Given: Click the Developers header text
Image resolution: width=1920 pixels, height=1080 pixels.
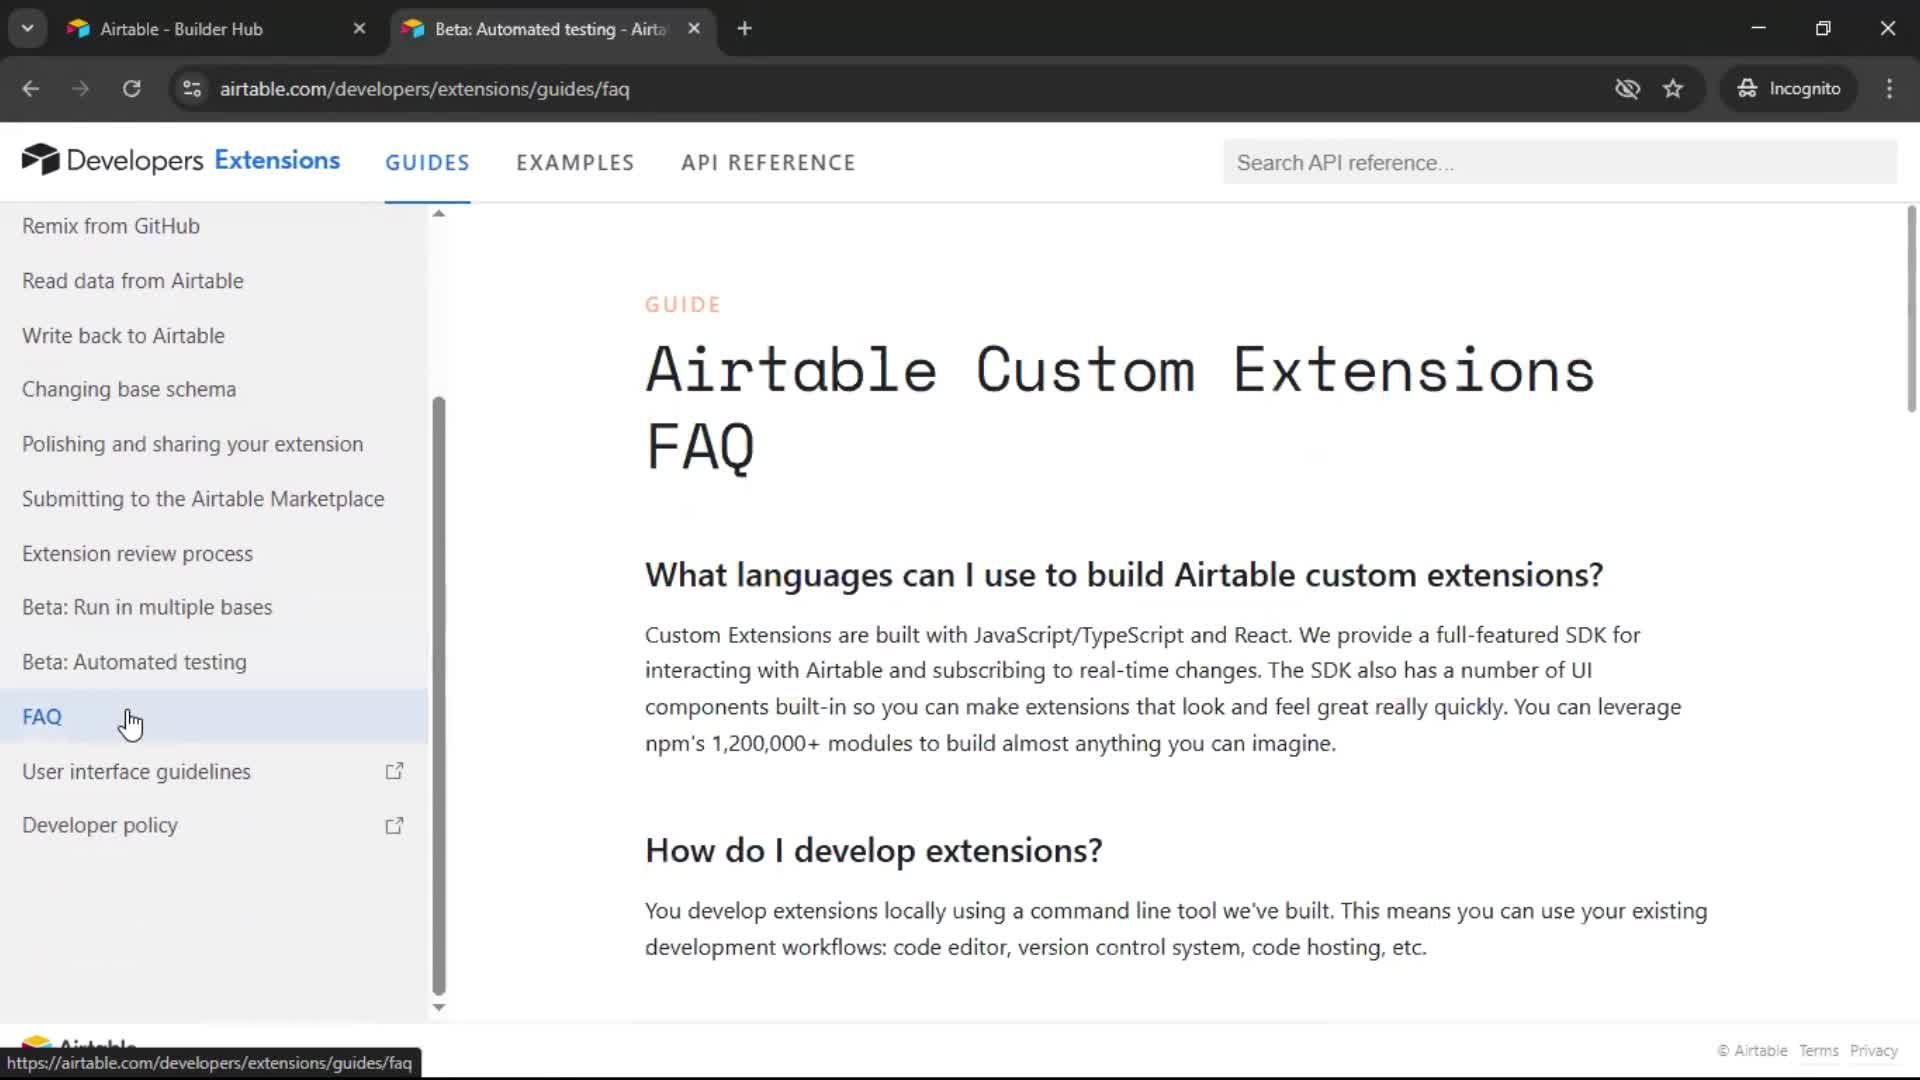Looking at the screenshot, I should [135, 160].
